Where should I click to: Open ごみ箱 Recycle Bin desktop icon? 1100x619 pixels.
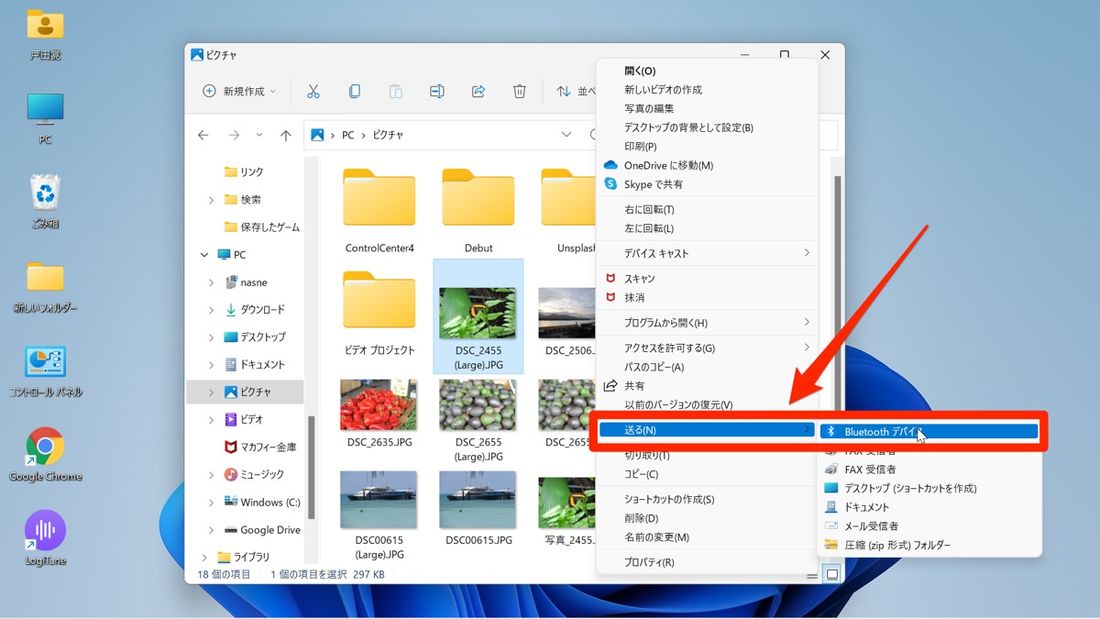pyautogui.click(x=45, y=201)
